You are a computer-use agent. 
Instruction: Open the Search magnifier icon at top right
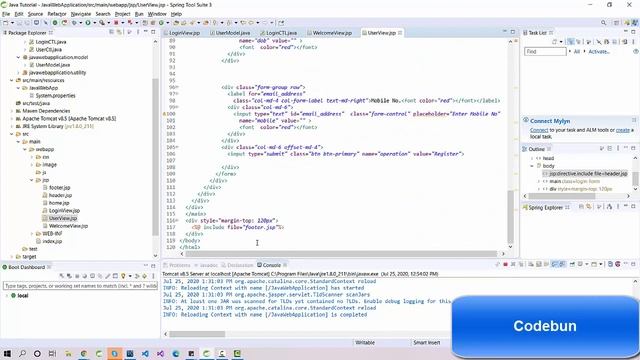[603, 23]
